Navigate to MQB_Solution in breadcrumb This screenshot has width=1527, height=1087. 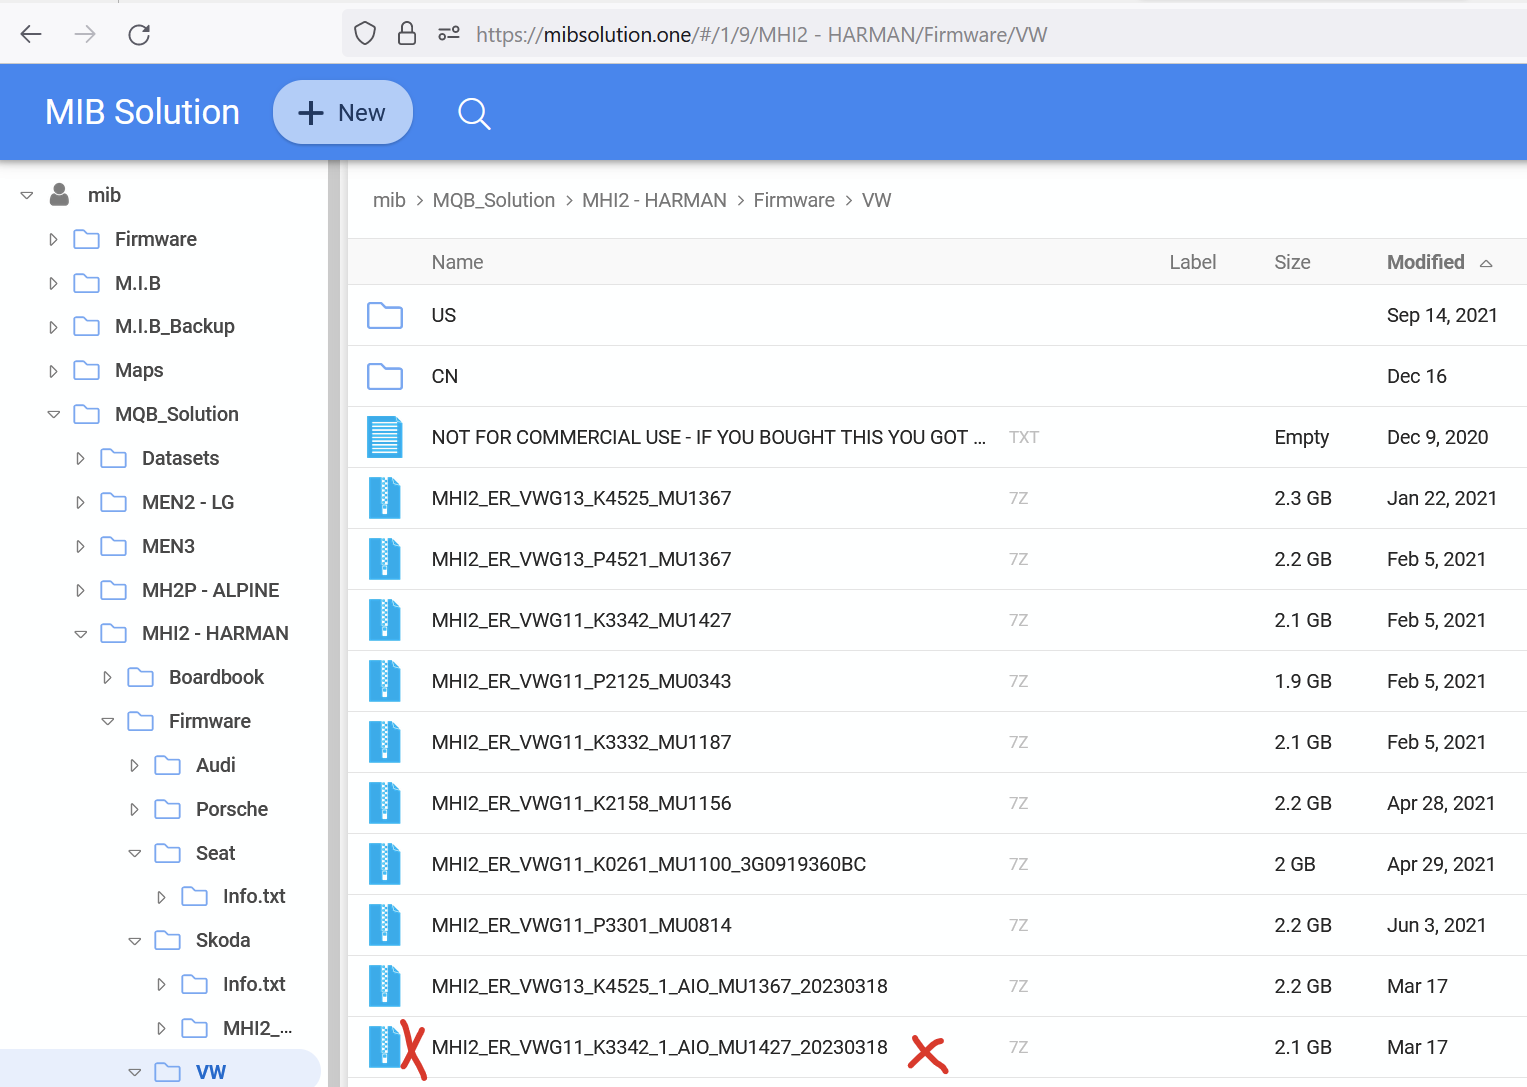pos(493,200)
